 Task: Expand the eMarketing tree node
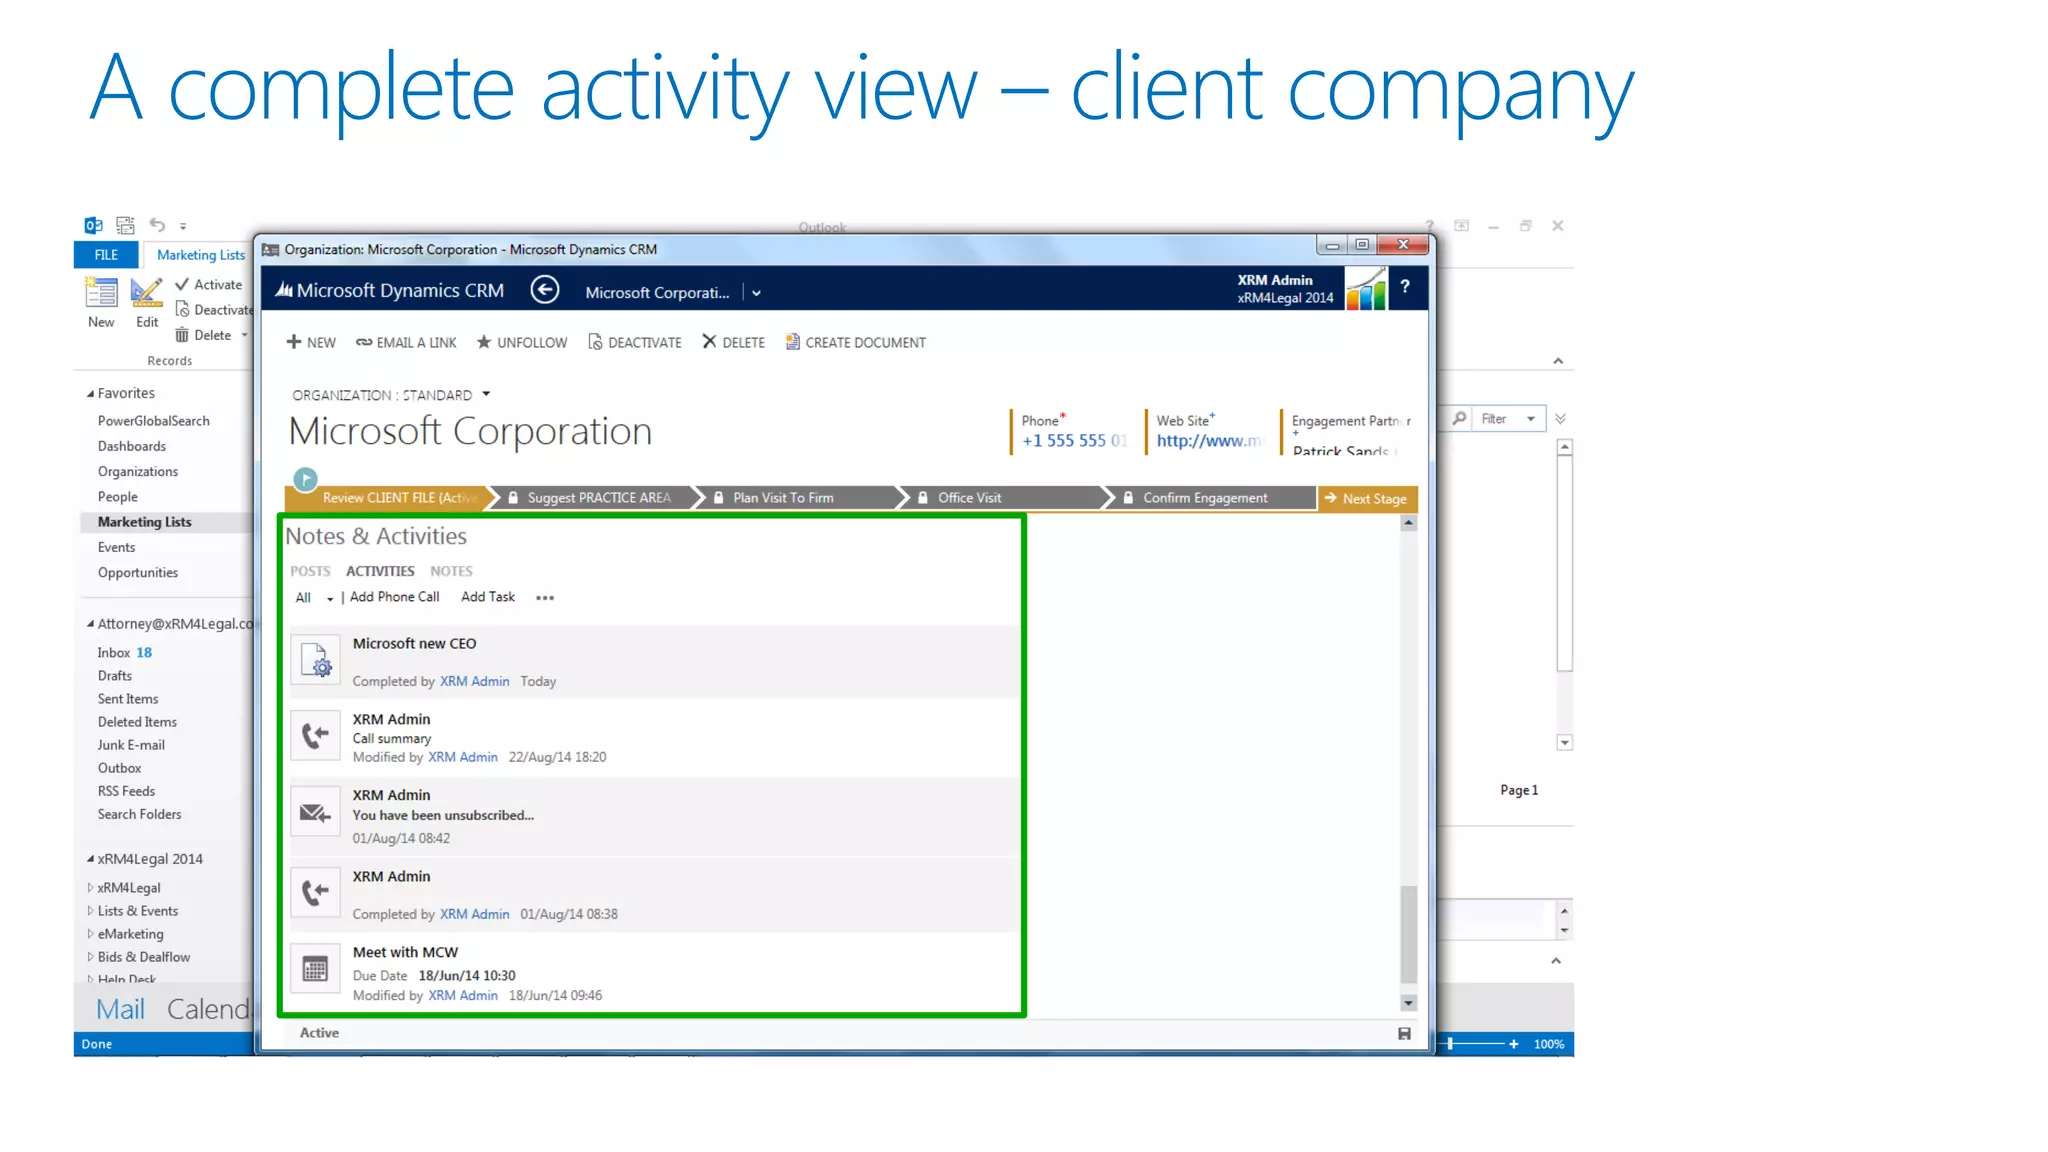point(90,934)
